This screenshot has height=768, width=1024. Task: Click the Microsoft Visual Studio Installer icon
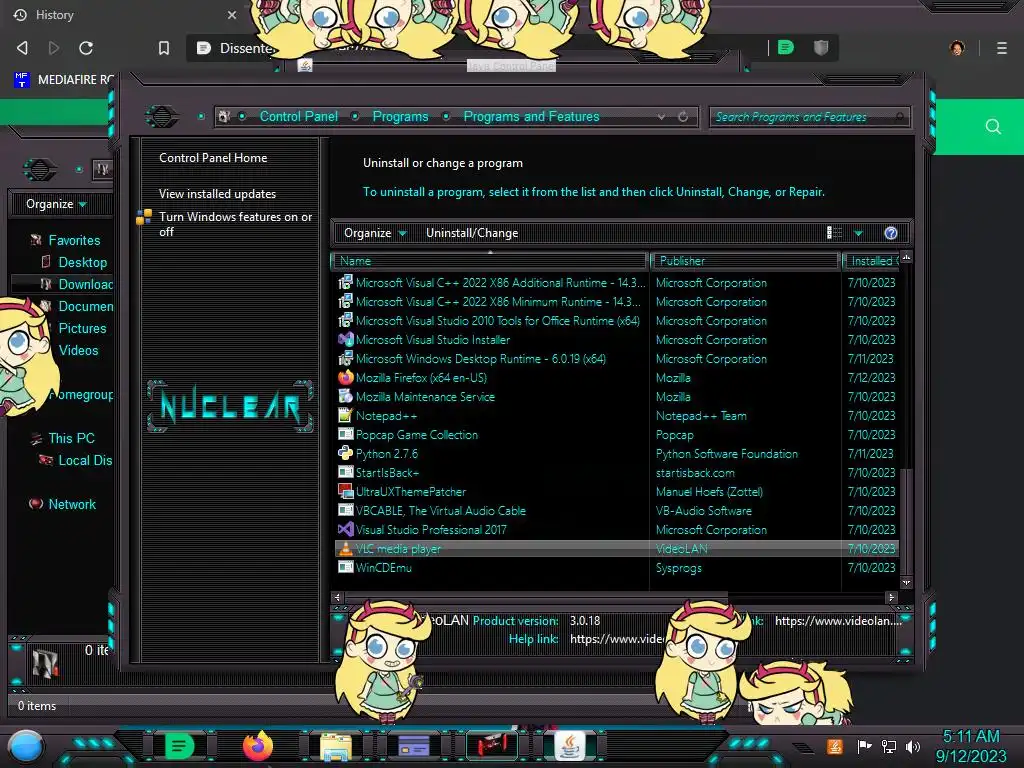click(x=345, y=340)
